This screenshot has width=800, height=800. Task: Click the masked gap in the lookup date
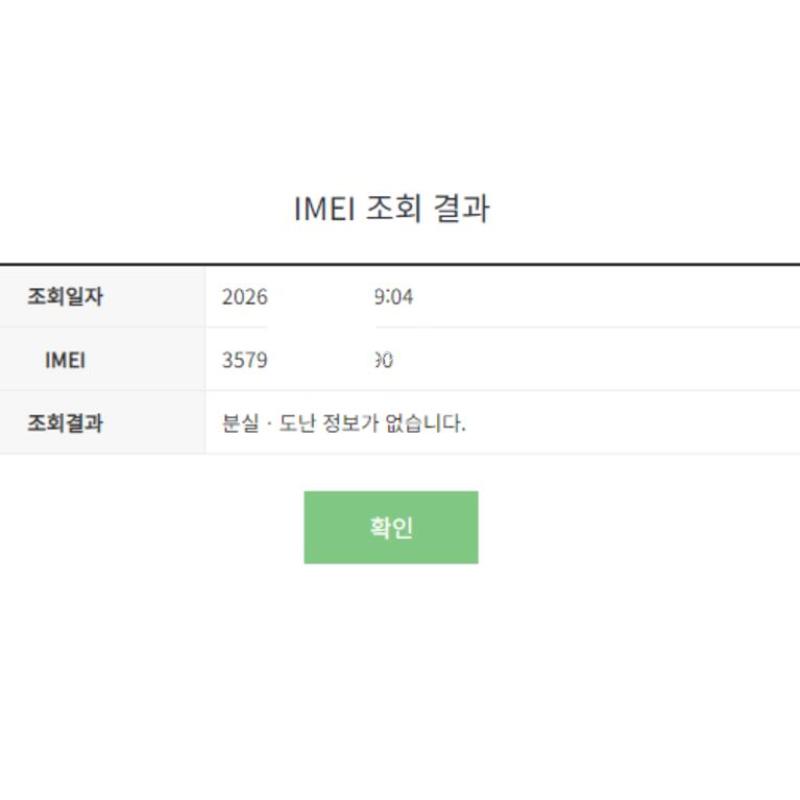[320, 297]
